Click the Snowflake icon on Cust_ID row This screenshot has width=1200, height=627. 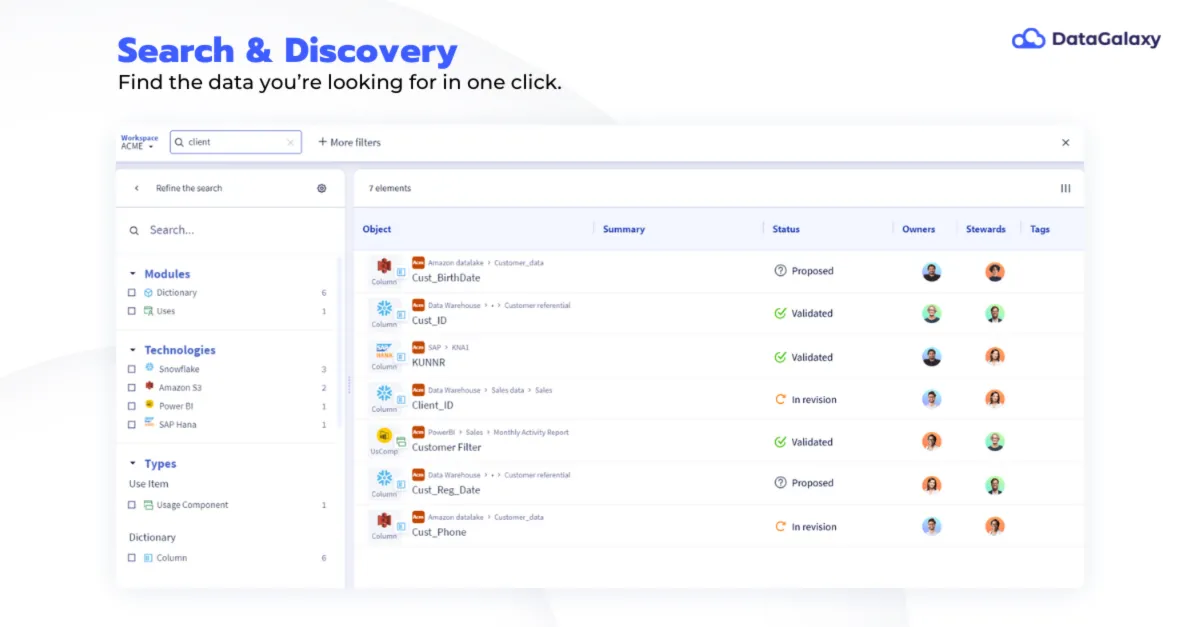(384, 308)
